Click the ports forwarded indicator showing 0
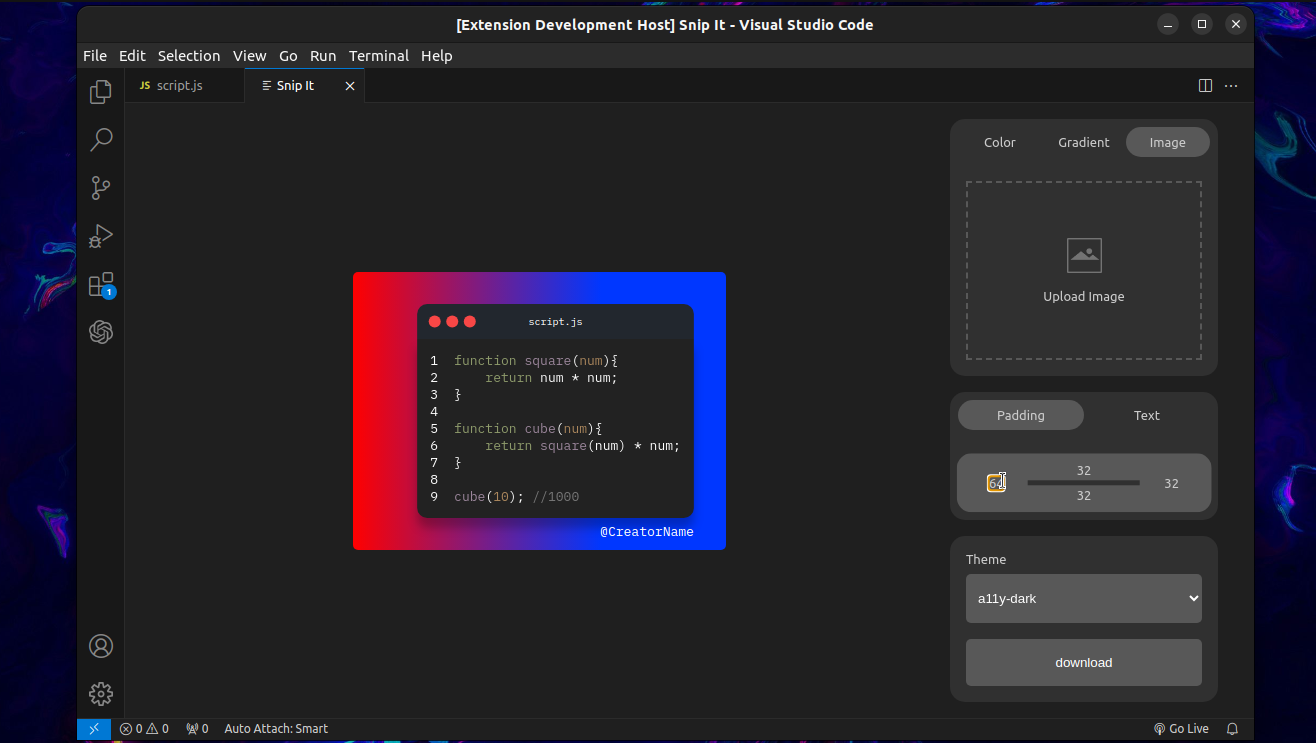The width and height of the screenshot is (1316, 743). pos(197,729)
